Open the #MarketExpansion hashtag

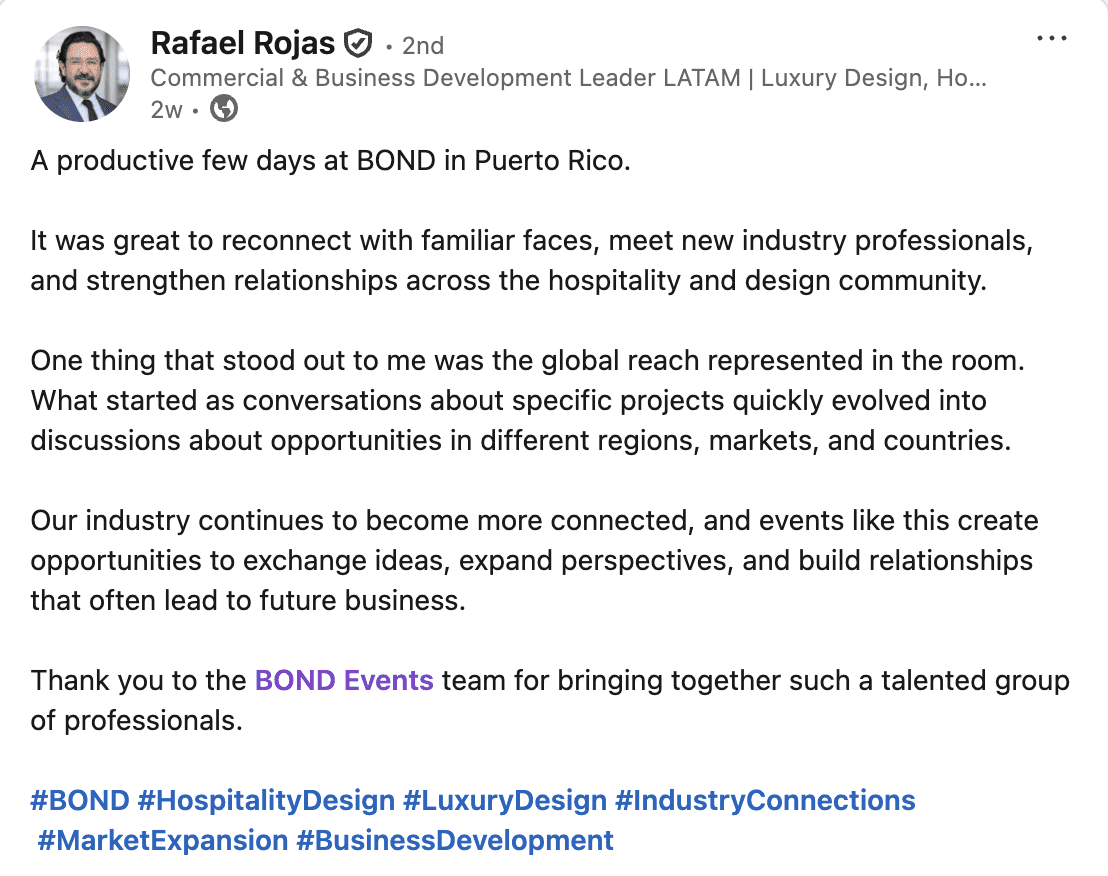coord(163,841)
